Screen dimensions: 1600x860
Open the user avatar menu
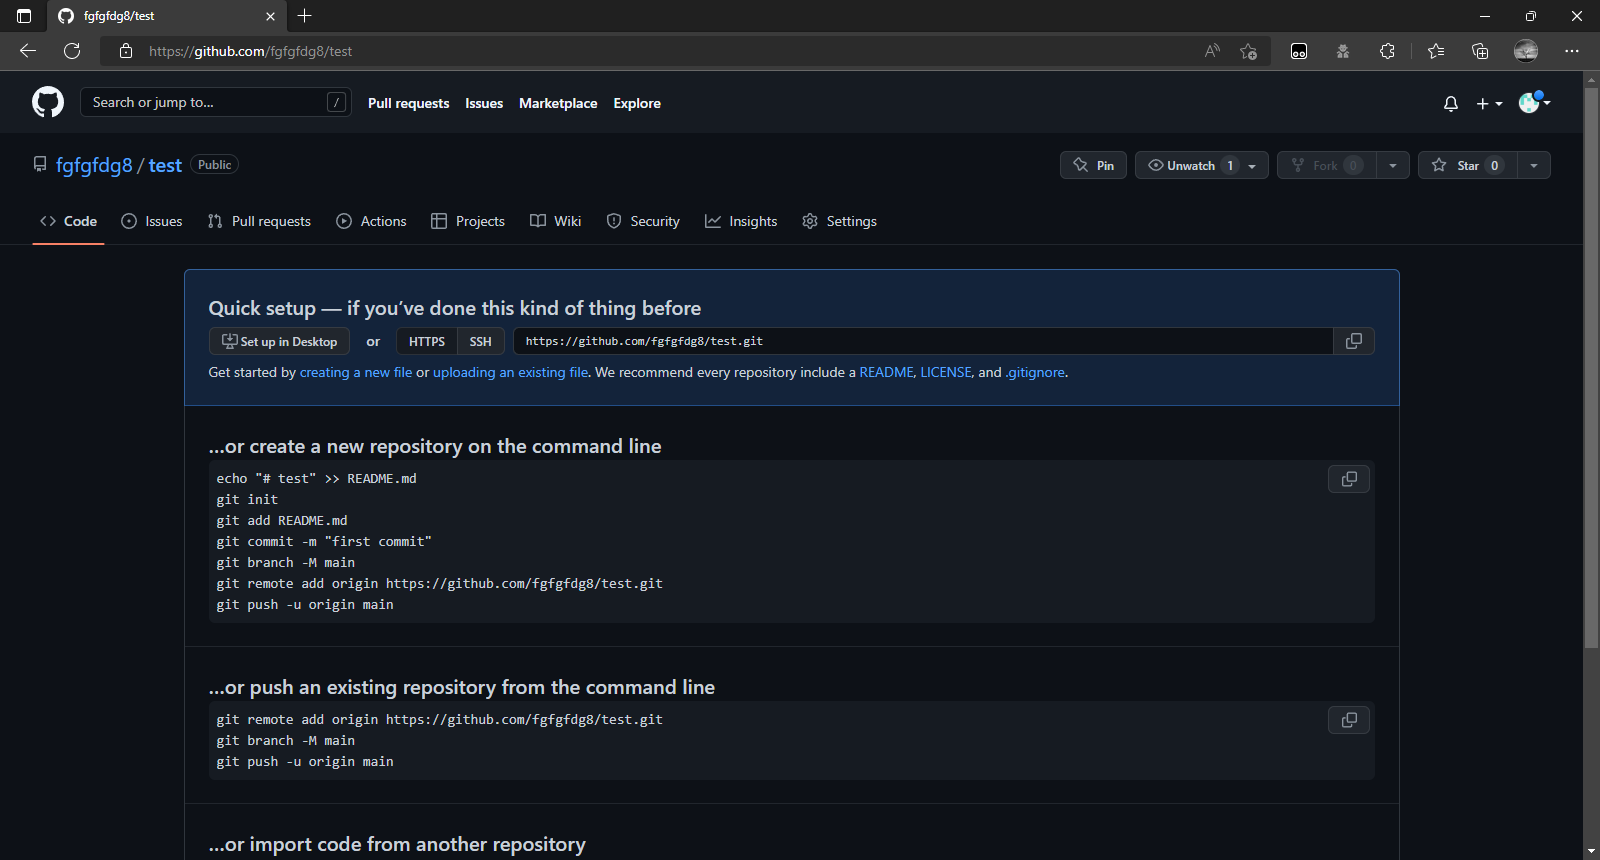[1534, 102]
